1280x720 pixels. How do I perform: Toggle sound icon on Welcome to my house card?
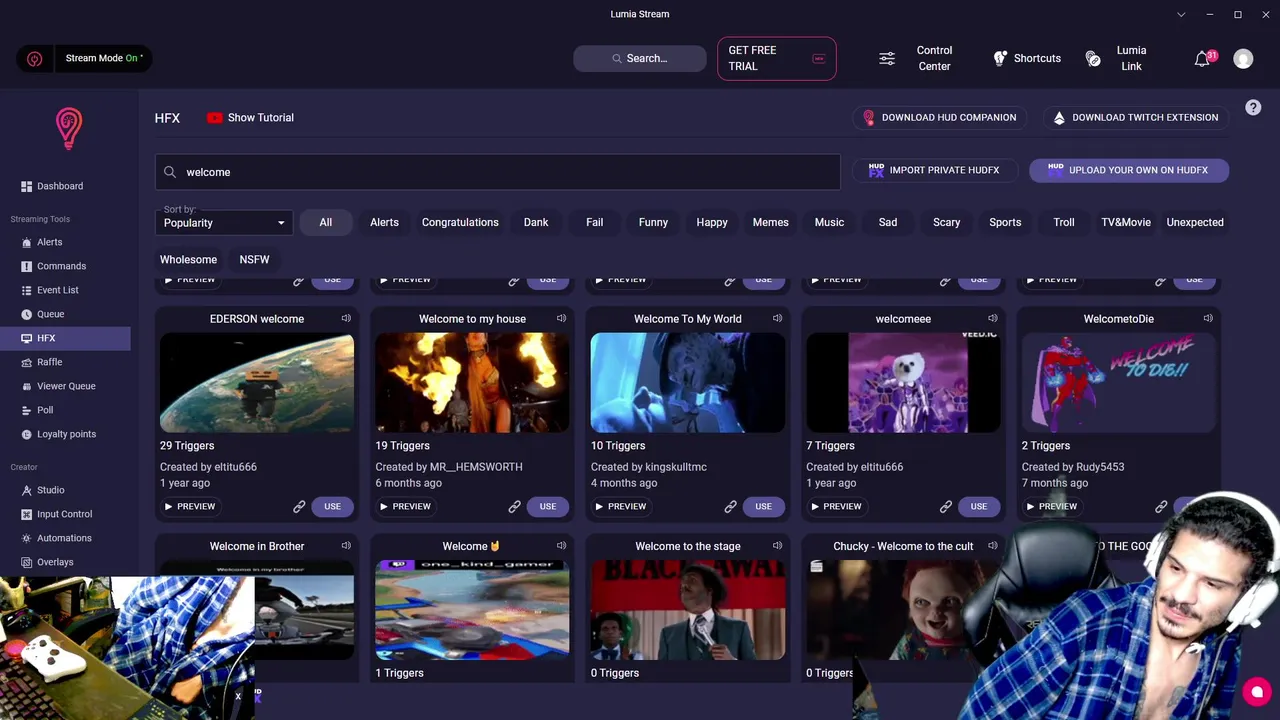(x=561, y=319)
